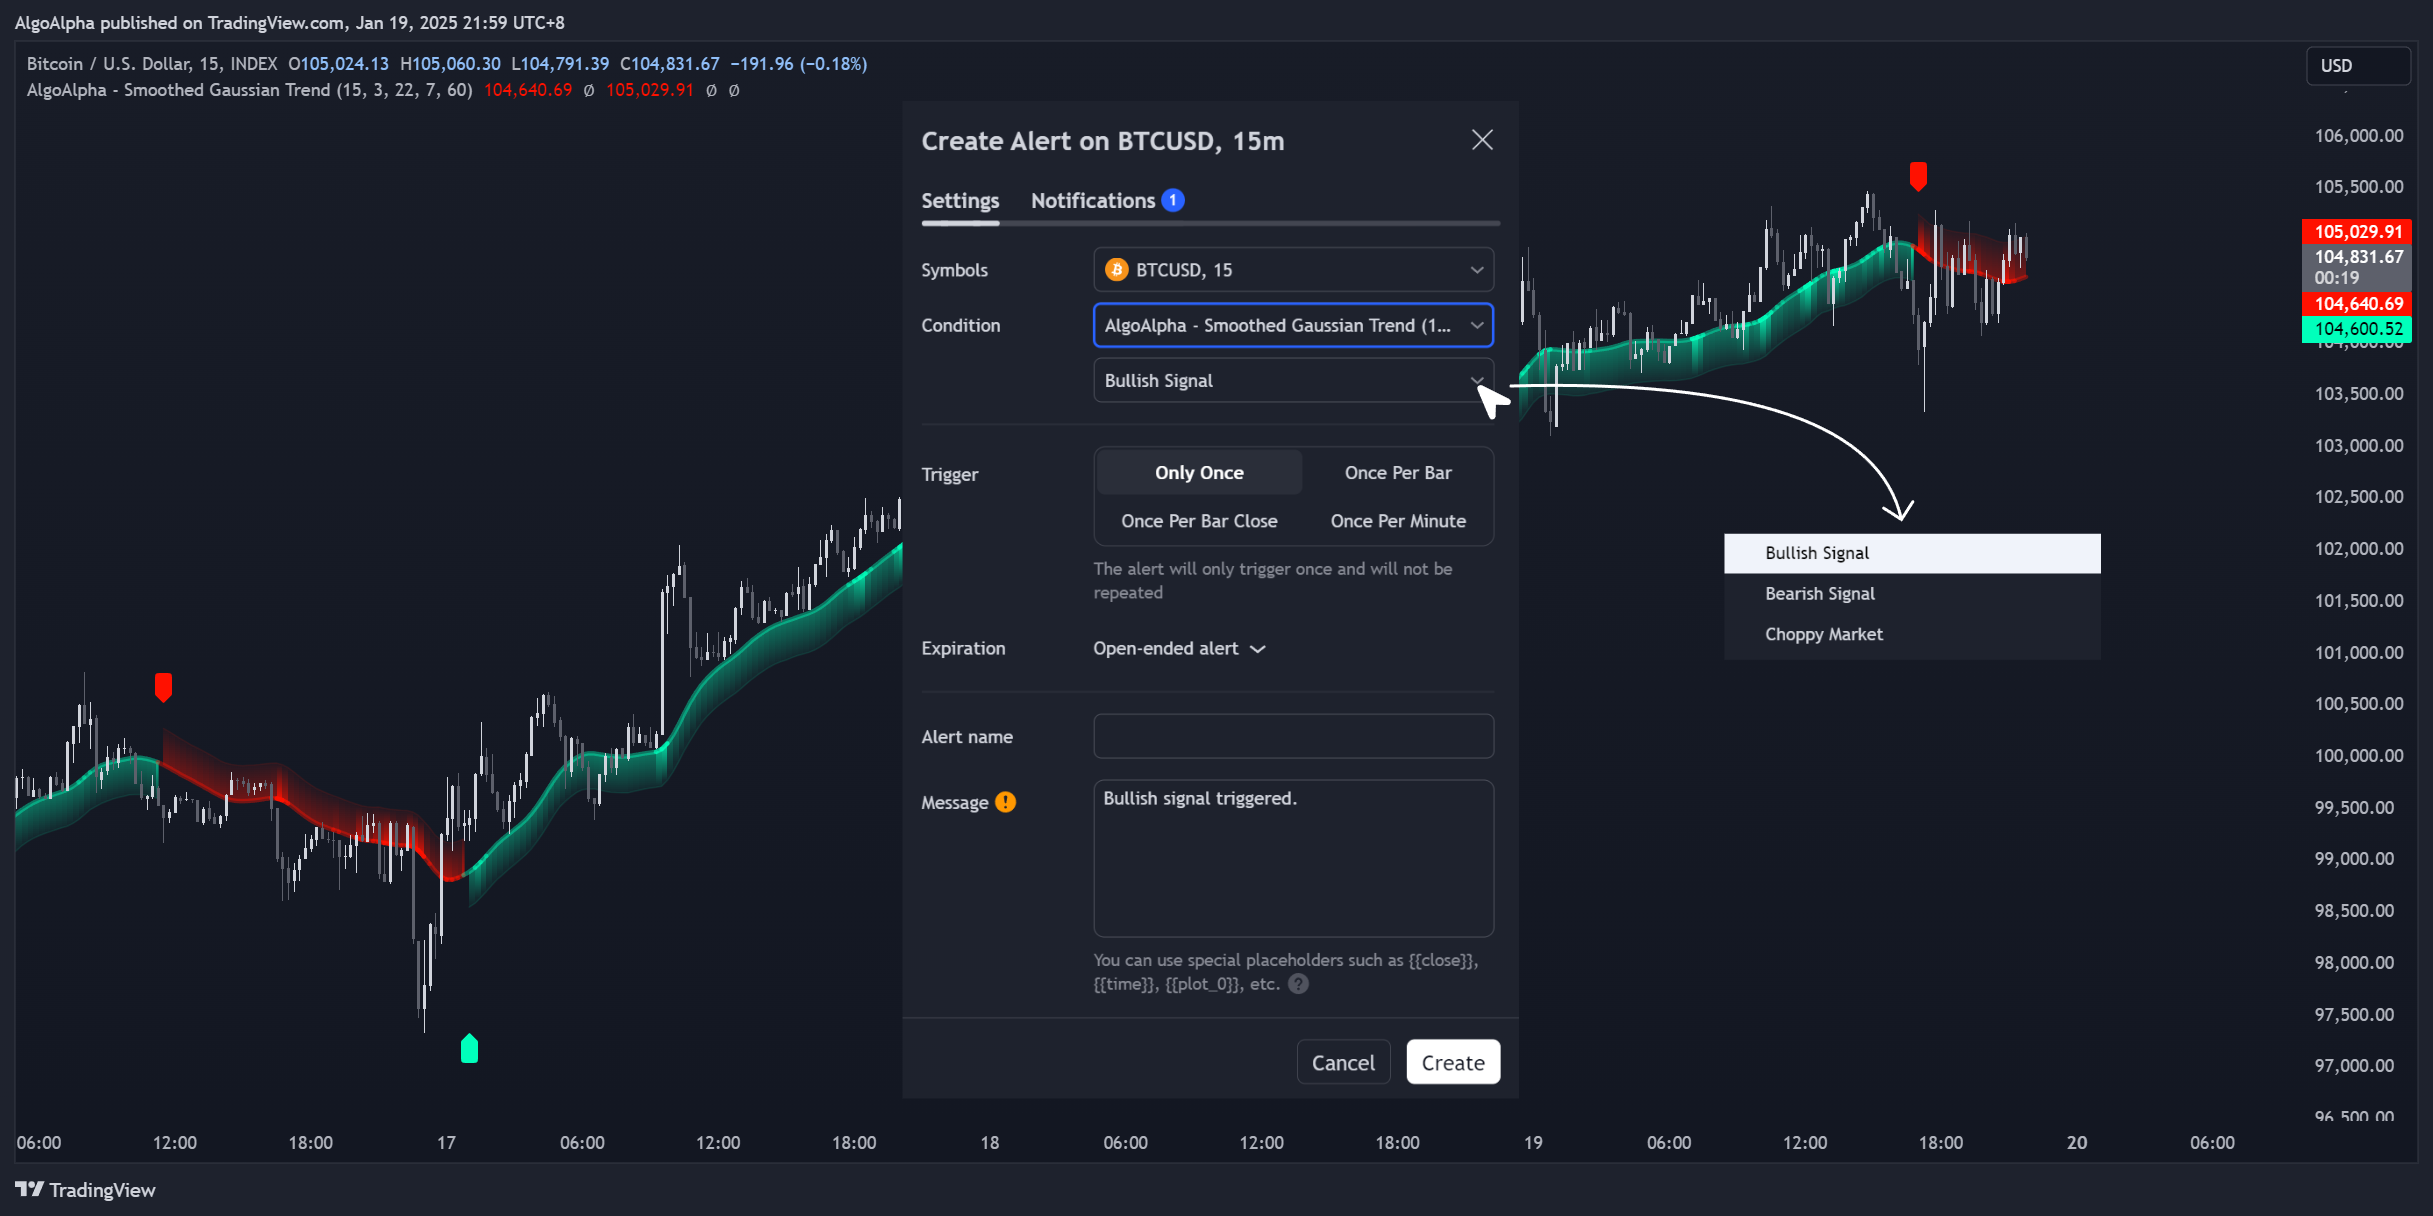Image resolution: width=2433 pixels, height=1216 pixels.
Task: Switch to the Settings tab
Action: coord(960,200)
